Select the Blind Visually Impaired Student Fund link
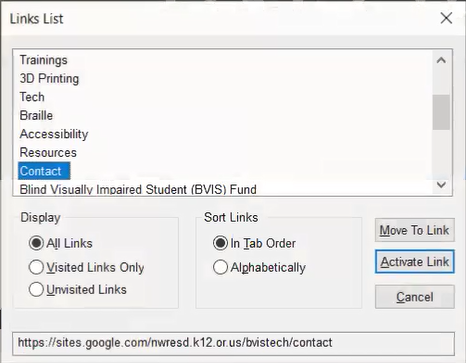Screen dimensions: 466x363 click(x=138, y=189)
